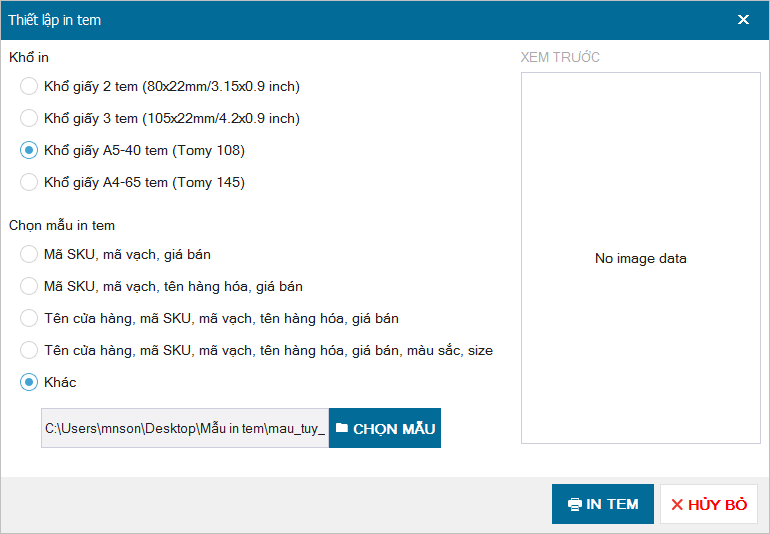Close the Thiết lập in tem dialog
Viewport: 770px width, 534px height.
point(743,20)
